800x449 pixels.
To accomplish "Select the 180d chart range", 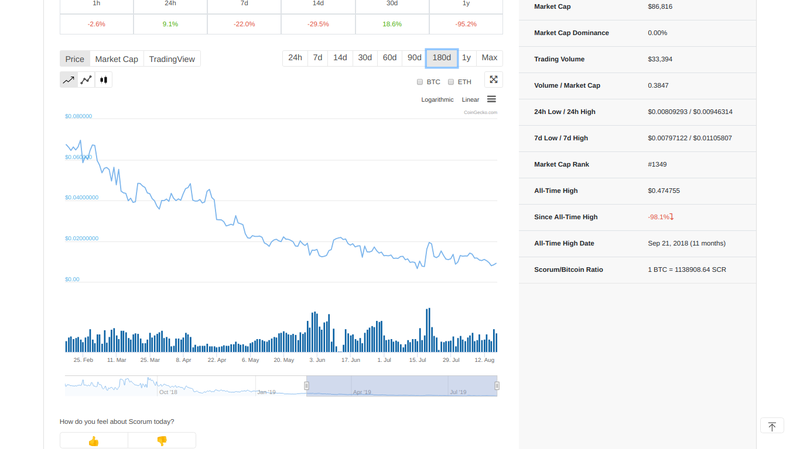I will pos(442,58).
